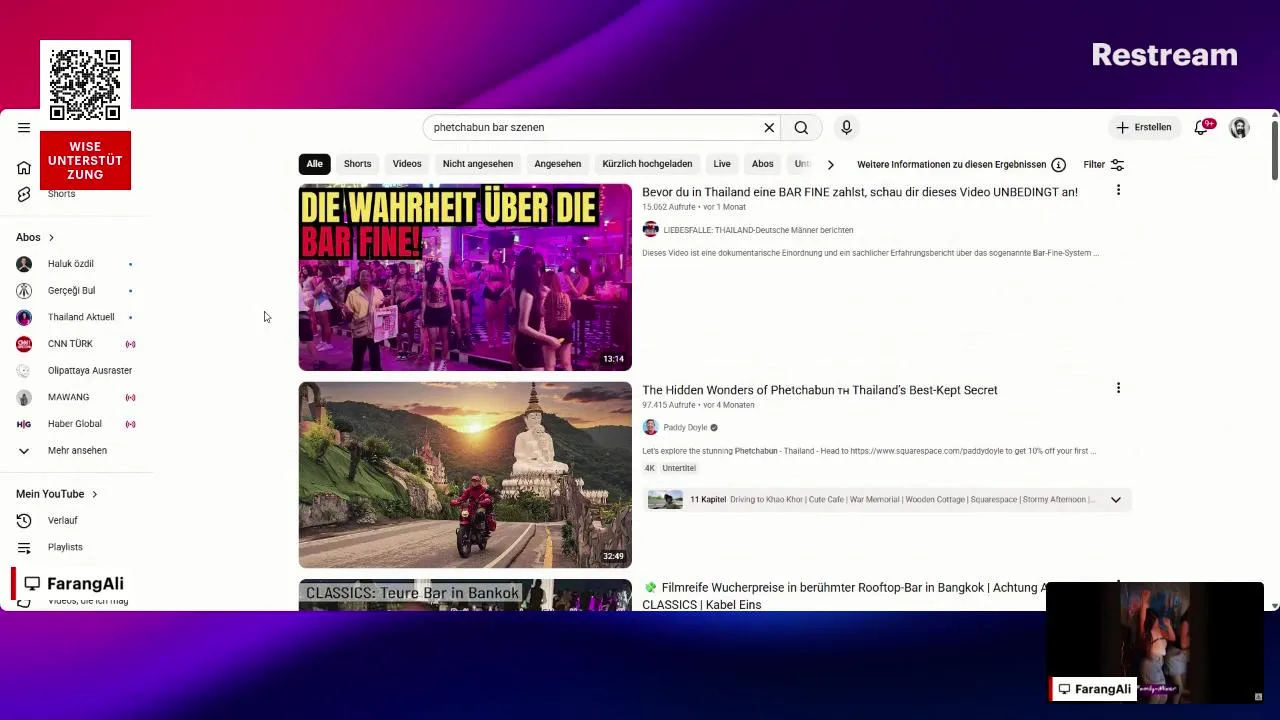The width and height of the screenshot is (1280, 720).
Task: Open the Filter options
Action: pyautogui.click(x=1104, y=165)
